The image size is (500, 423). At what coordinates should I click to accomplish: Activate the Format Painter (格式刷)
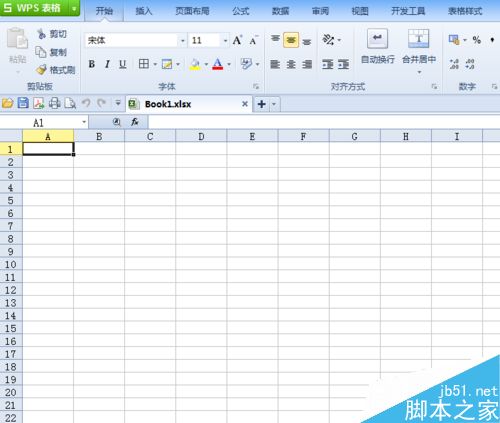click(x=56, y=70)
